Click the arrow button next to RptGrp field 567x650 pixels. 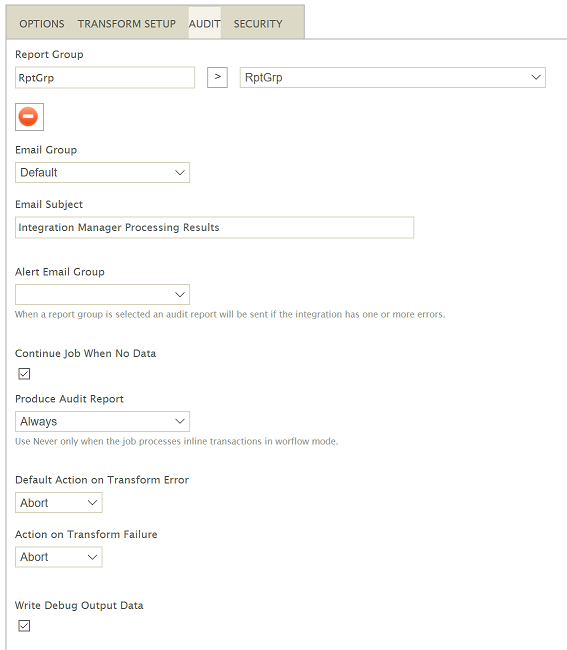[x=217, y=77]
